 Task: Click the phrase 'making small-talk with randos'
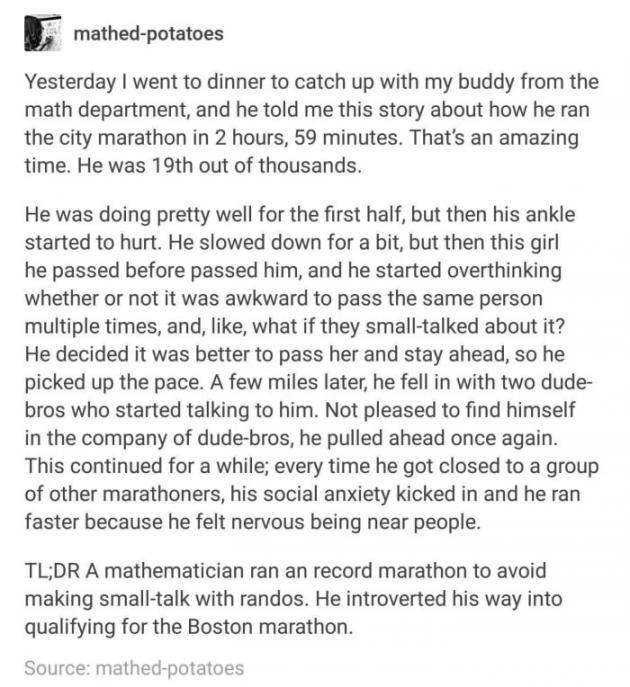click(x=166, y=598)
